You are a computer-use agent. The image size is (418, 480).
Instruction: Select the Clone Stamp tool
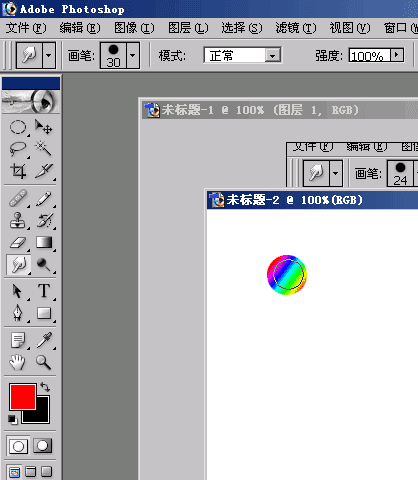coord(18,220)
